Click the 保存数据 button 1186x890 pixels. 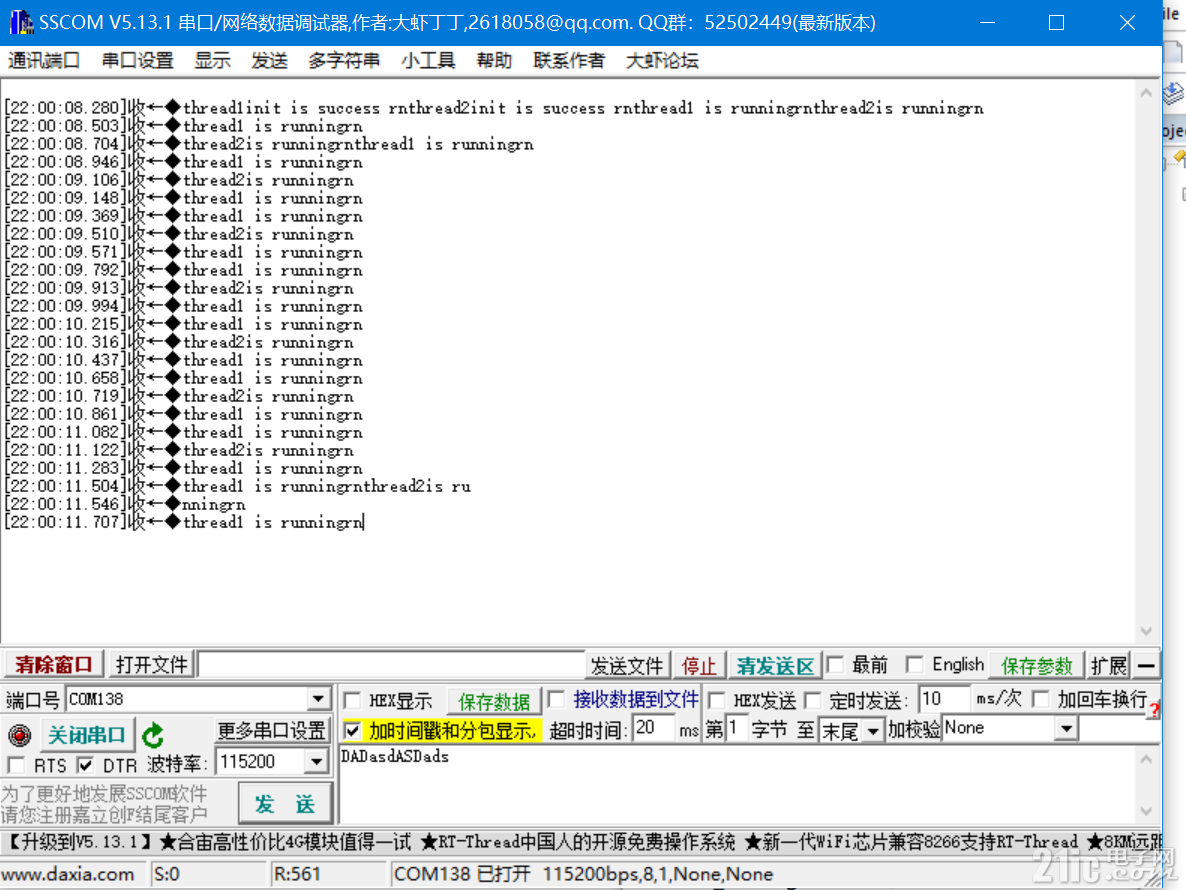point(494,701)
